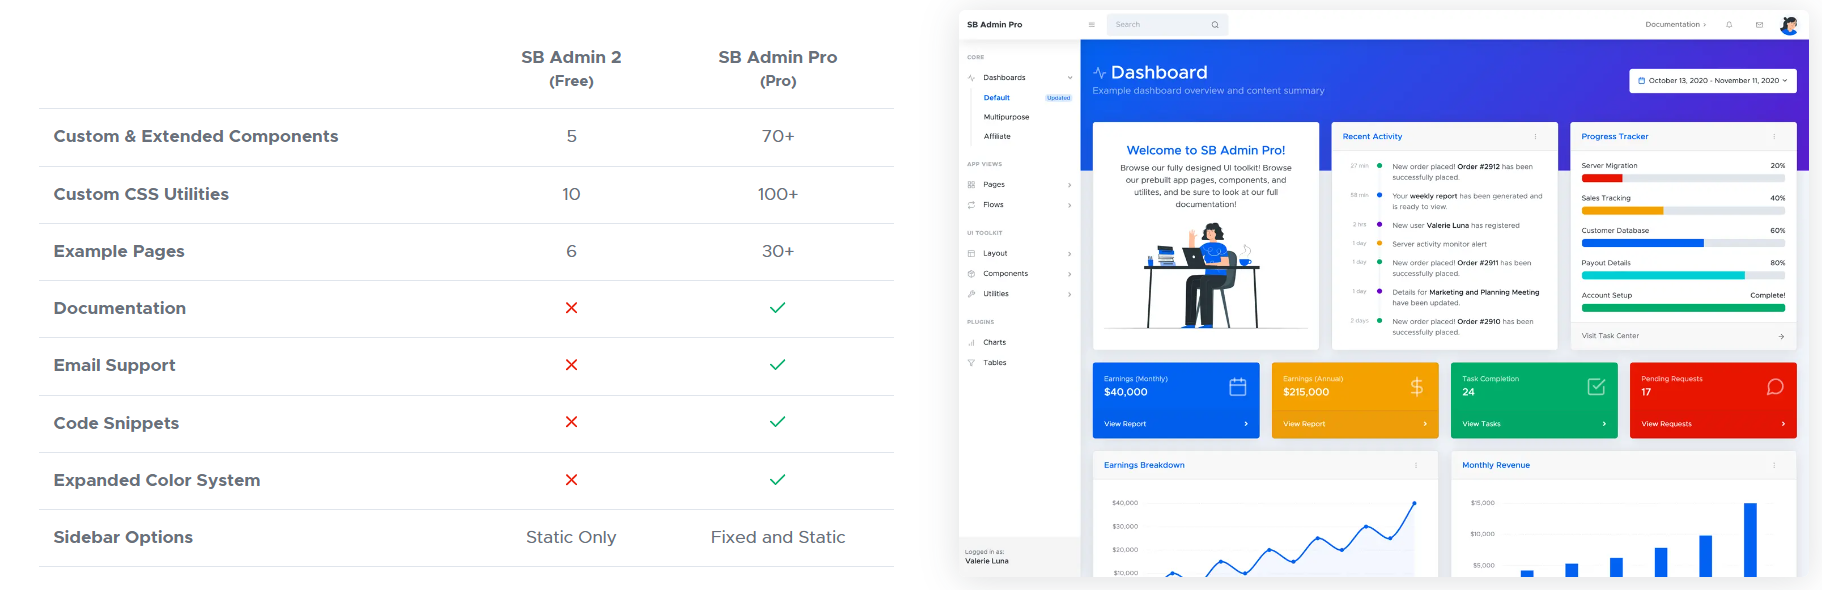Click the SB Admin Pro brand link
1822x590 pixels.
click(x=994, y=25)
